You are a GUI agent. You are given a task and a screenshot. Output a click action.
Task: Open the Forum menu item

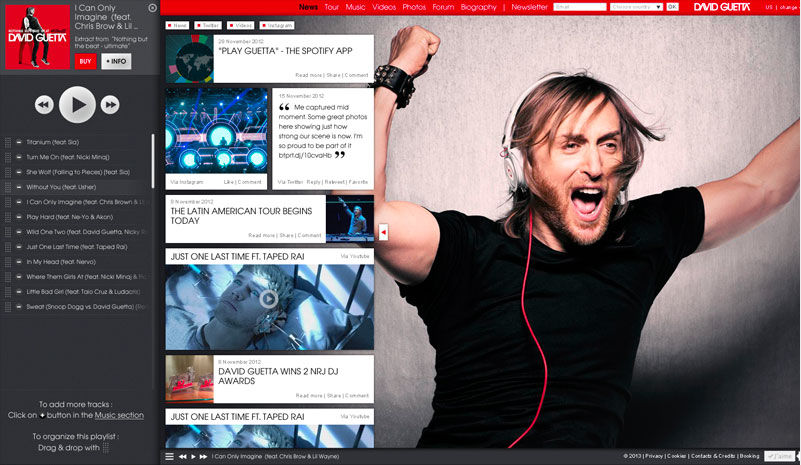tap(443, 7)
